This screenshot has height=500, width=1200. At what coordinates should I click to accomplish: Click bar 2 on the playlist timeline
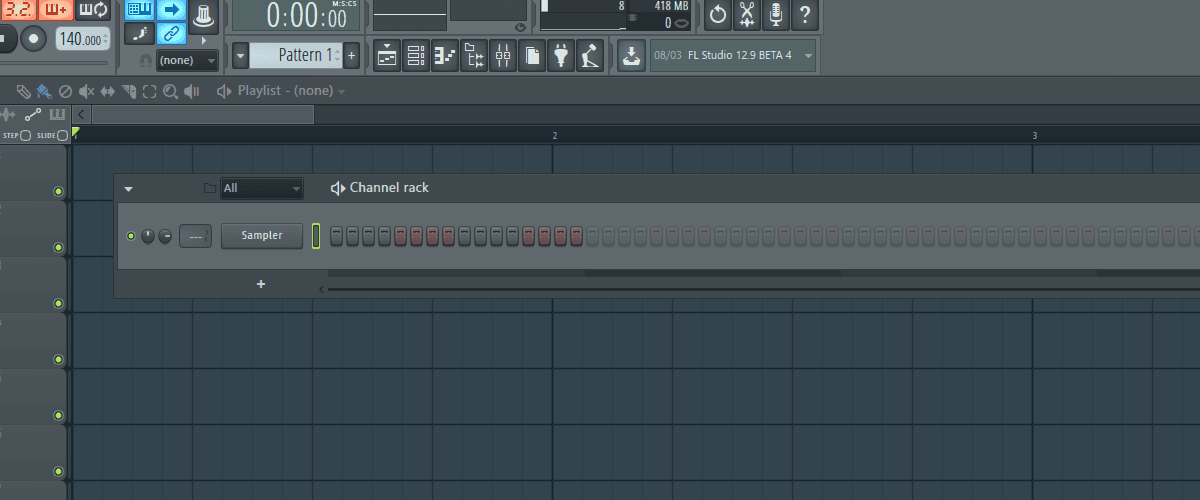555,135
